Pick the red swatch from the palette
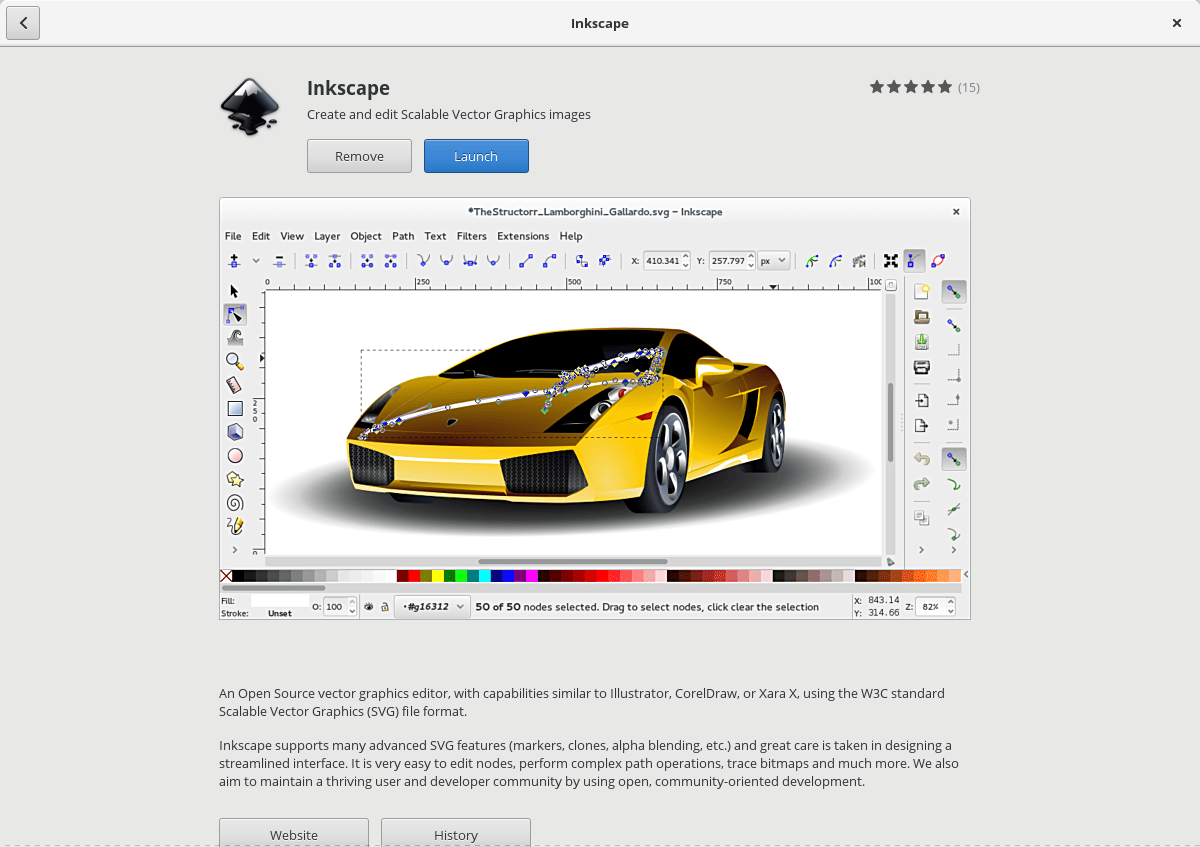Screen dimensions: 1200x847 click(414, 575)
